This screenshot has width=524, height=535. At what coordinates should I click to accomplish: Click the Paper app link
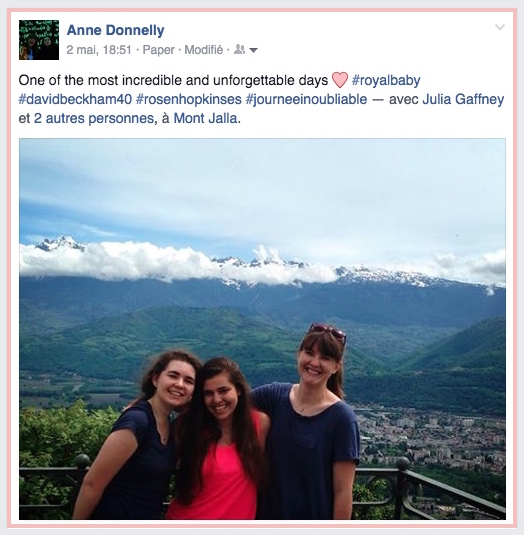(159, 50)
